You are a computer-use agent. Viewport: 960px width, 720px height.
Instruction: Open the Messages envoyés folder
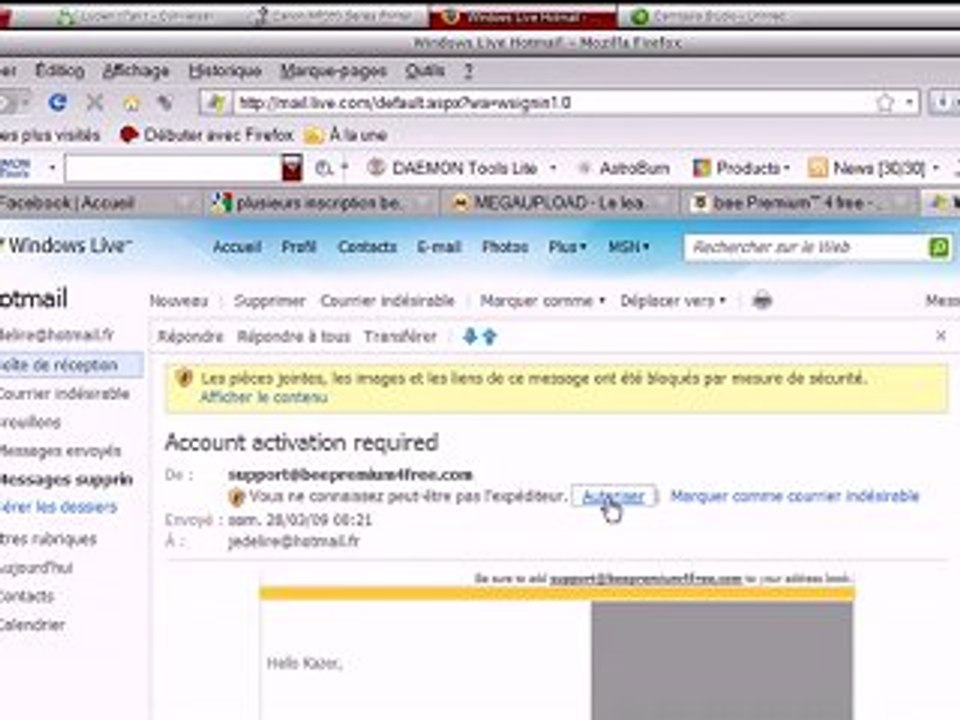(60, 451)
